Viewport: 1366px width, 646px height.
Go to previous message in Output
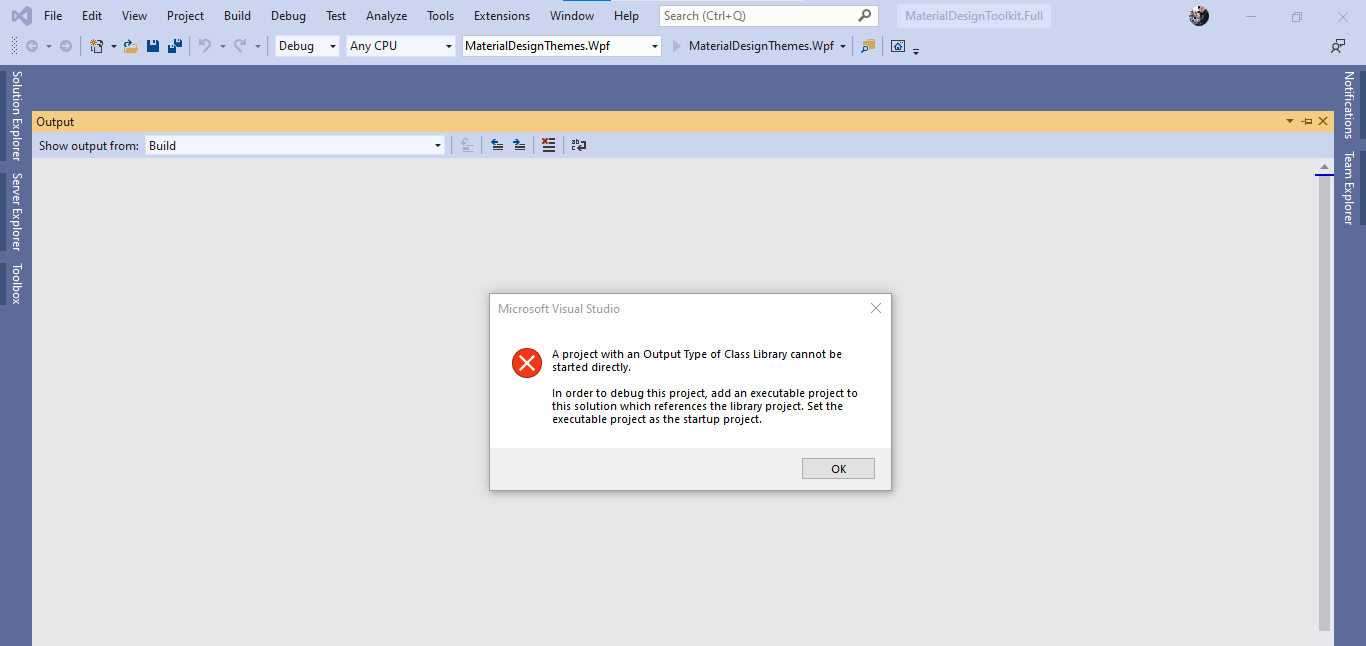click(497, 145)
